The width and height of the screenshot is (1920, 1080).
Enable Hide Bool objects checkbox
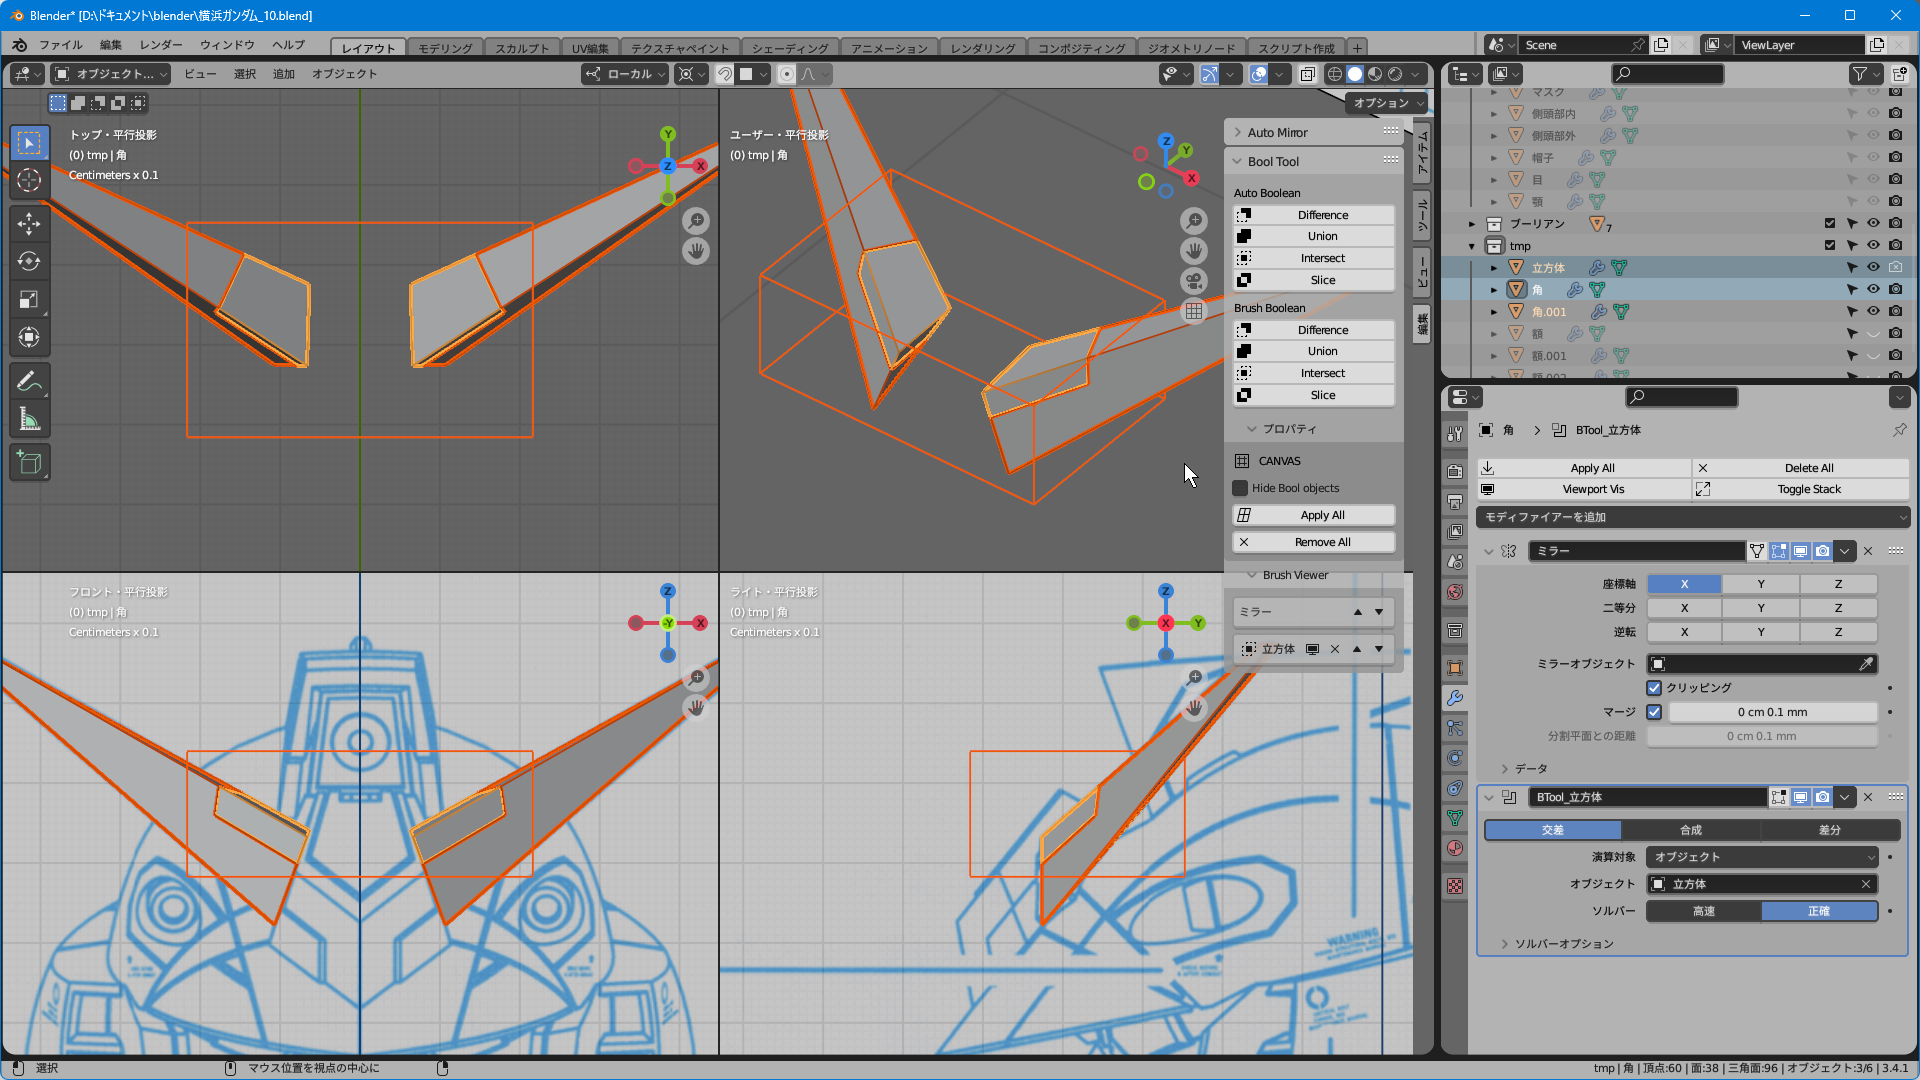point(1241,488)
